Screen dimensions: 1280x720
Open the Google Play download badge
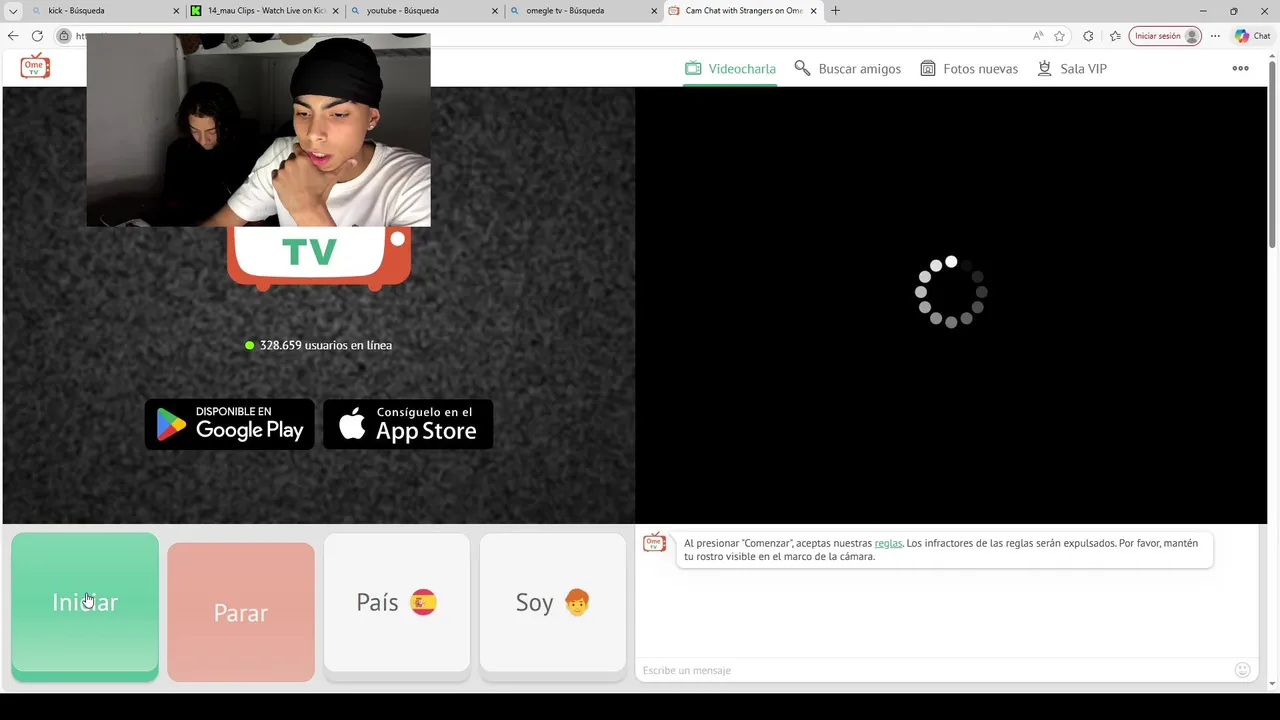230,424
